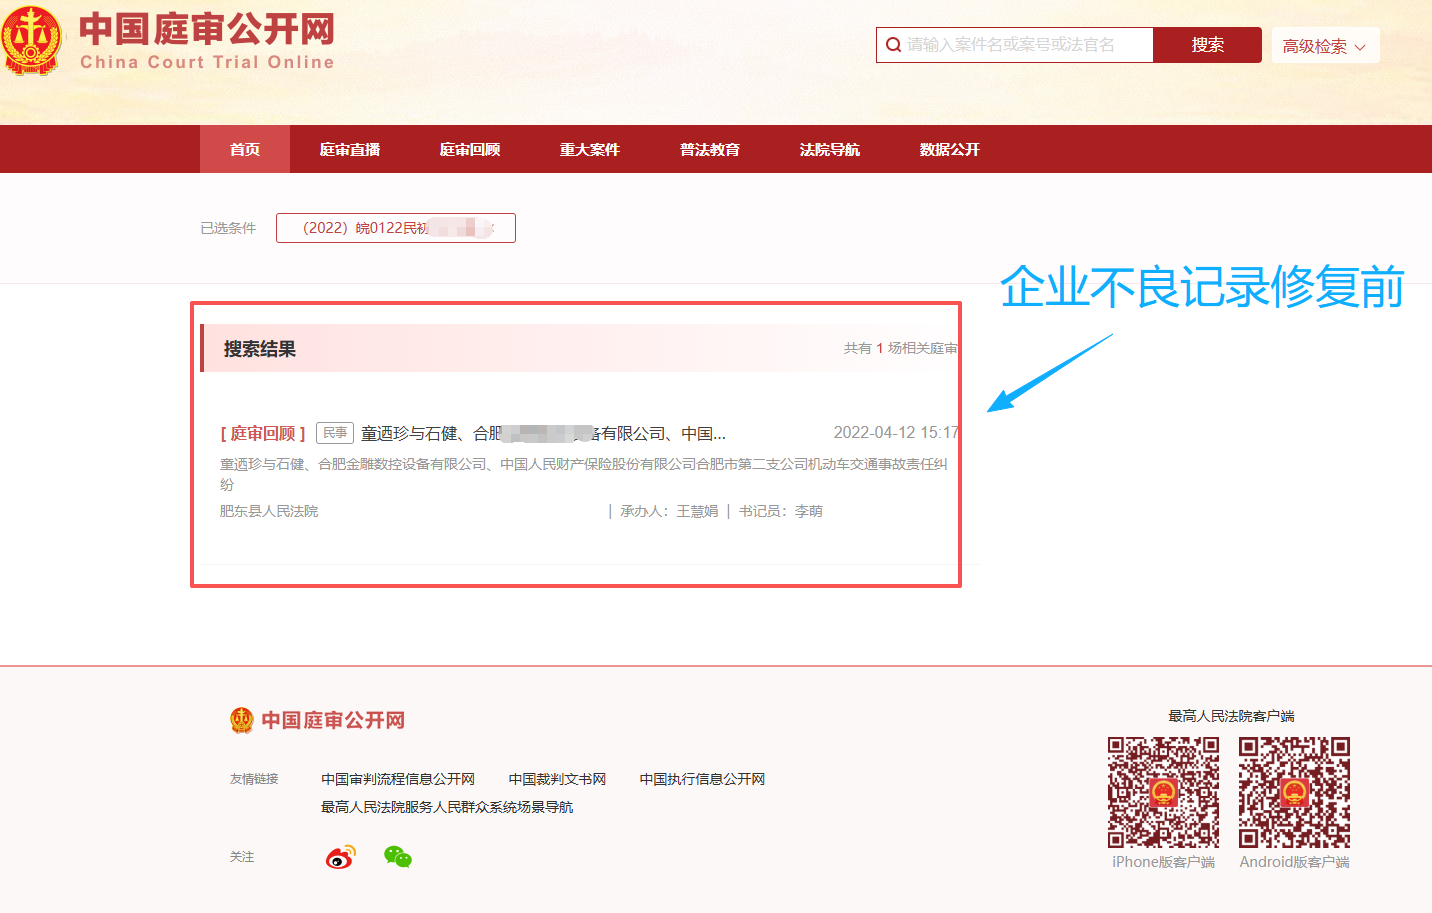The image size is (1432, 913).
Task: Switch to the 庭审直播 tab
Action: click(350, 149)
